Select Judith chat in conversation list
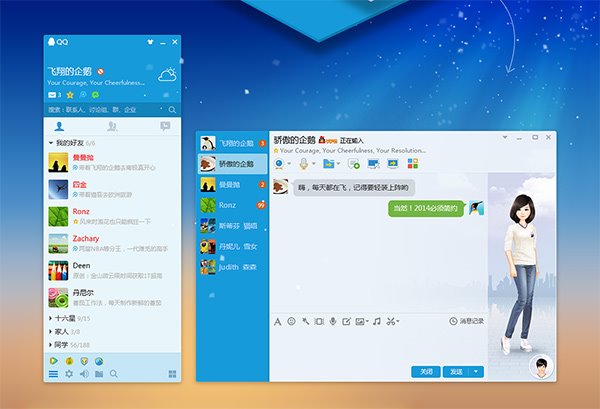 (232, 267)
